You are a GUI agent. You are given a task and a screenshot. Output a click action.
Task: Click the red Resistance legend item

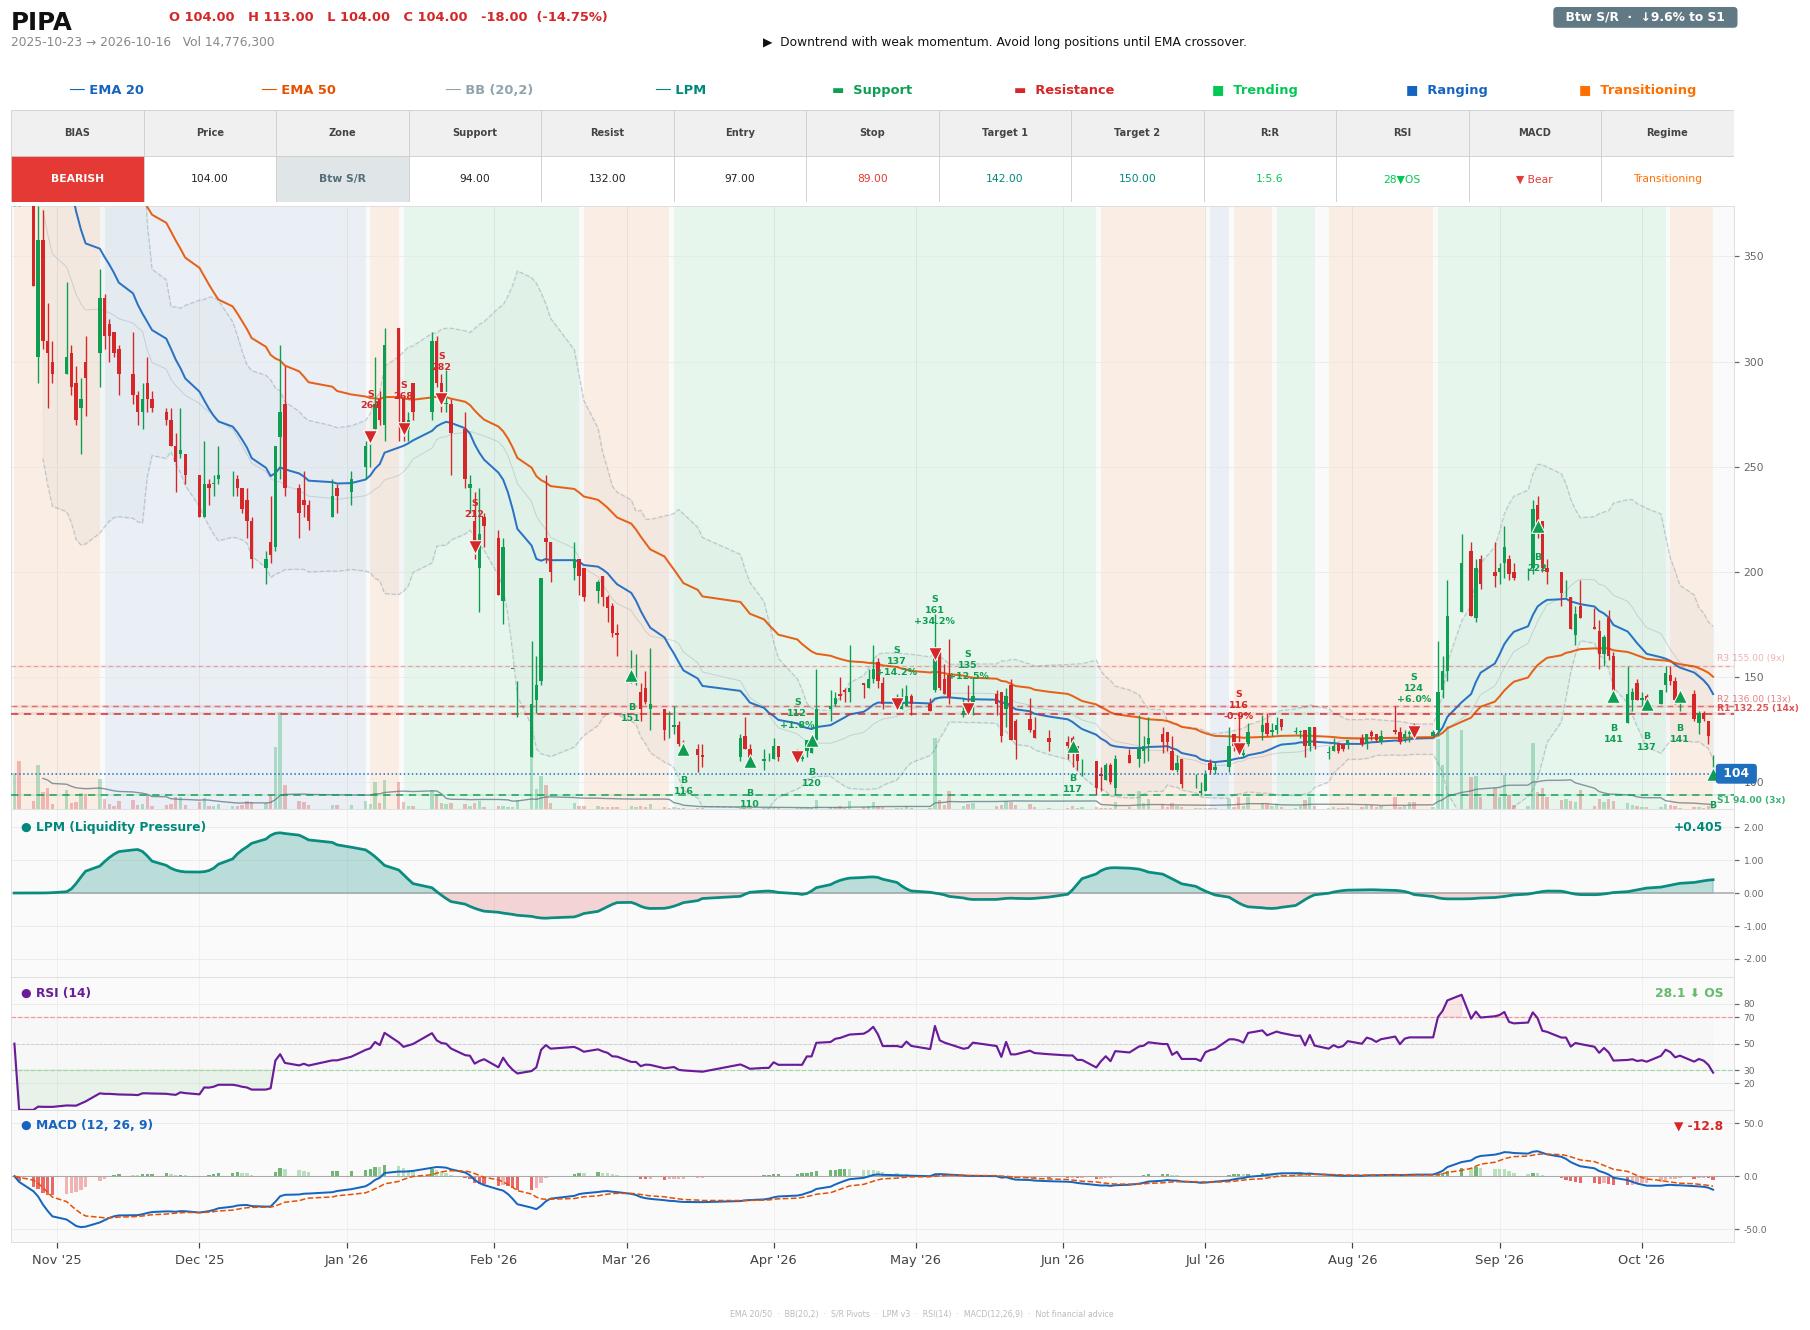pos(1064,90)
